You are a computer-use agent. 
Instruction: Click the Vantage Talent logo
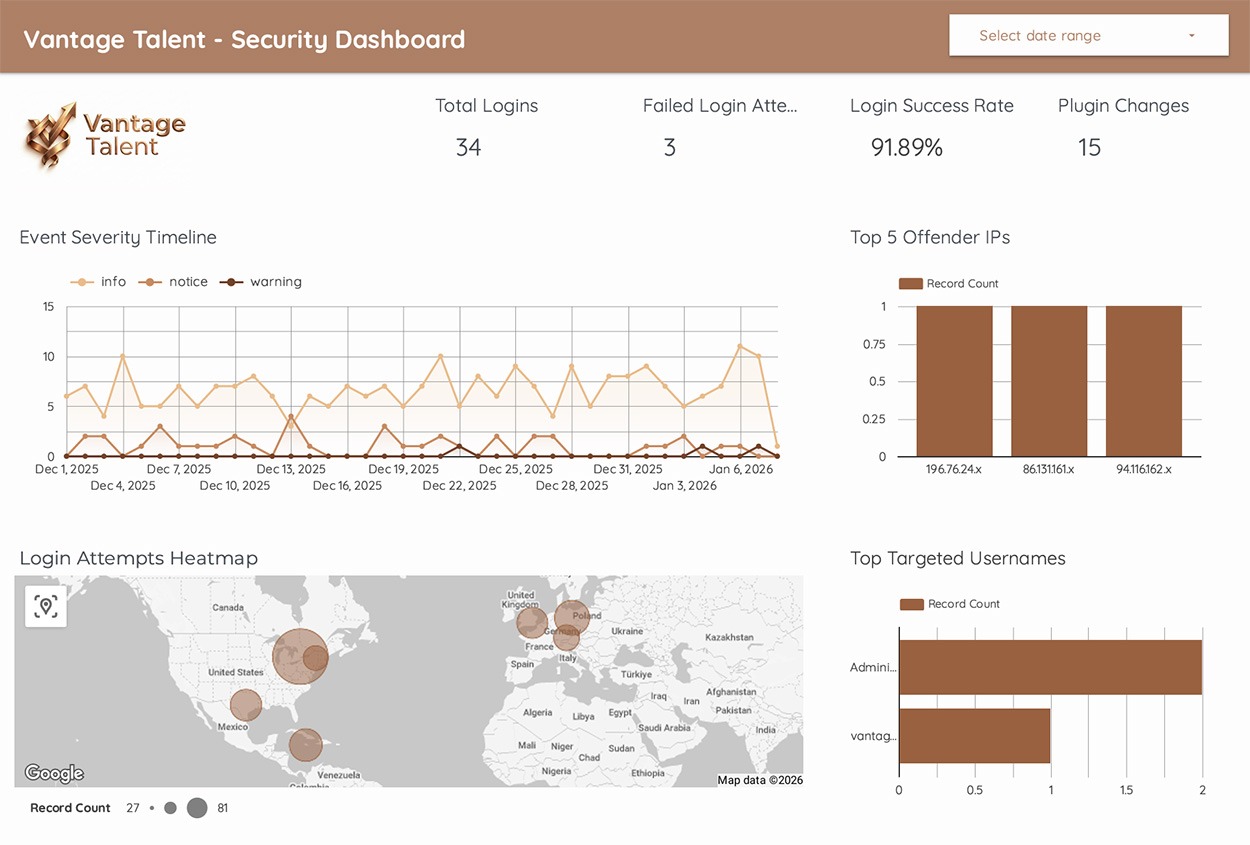pyautogui.click(x=106, y=136)
